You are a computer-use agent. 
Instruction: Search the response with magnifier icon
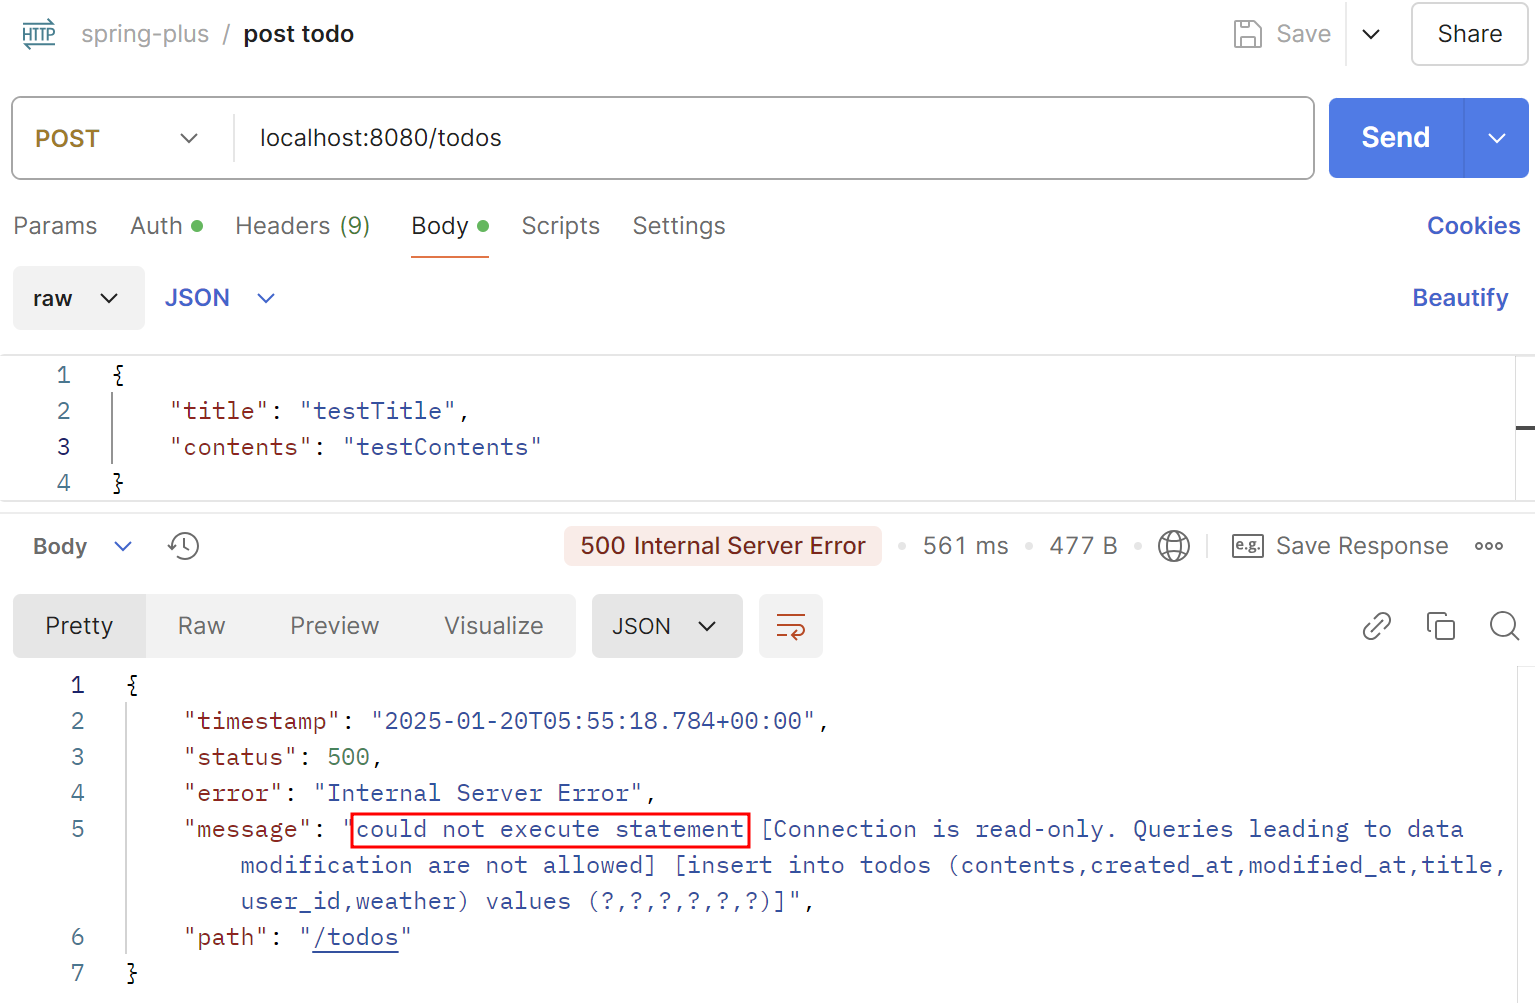point(1504,626)
